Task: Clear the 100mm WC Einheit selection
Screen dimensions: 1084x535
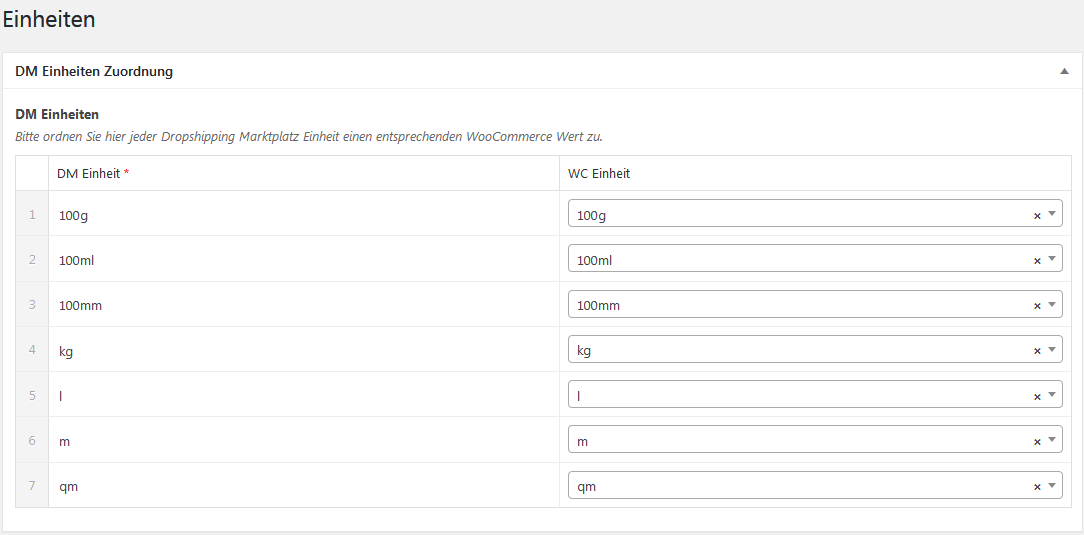Action: coord(1037,306)
